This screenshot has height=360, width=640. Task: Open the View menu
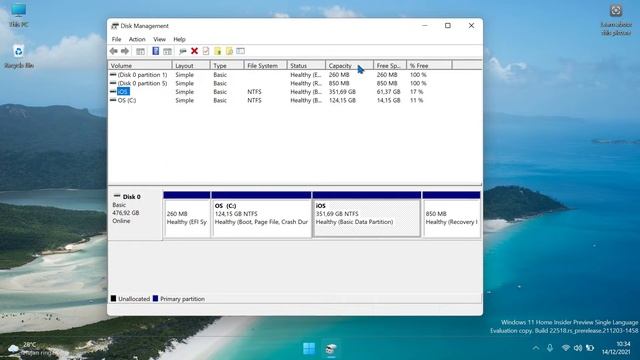coord(159,39)
